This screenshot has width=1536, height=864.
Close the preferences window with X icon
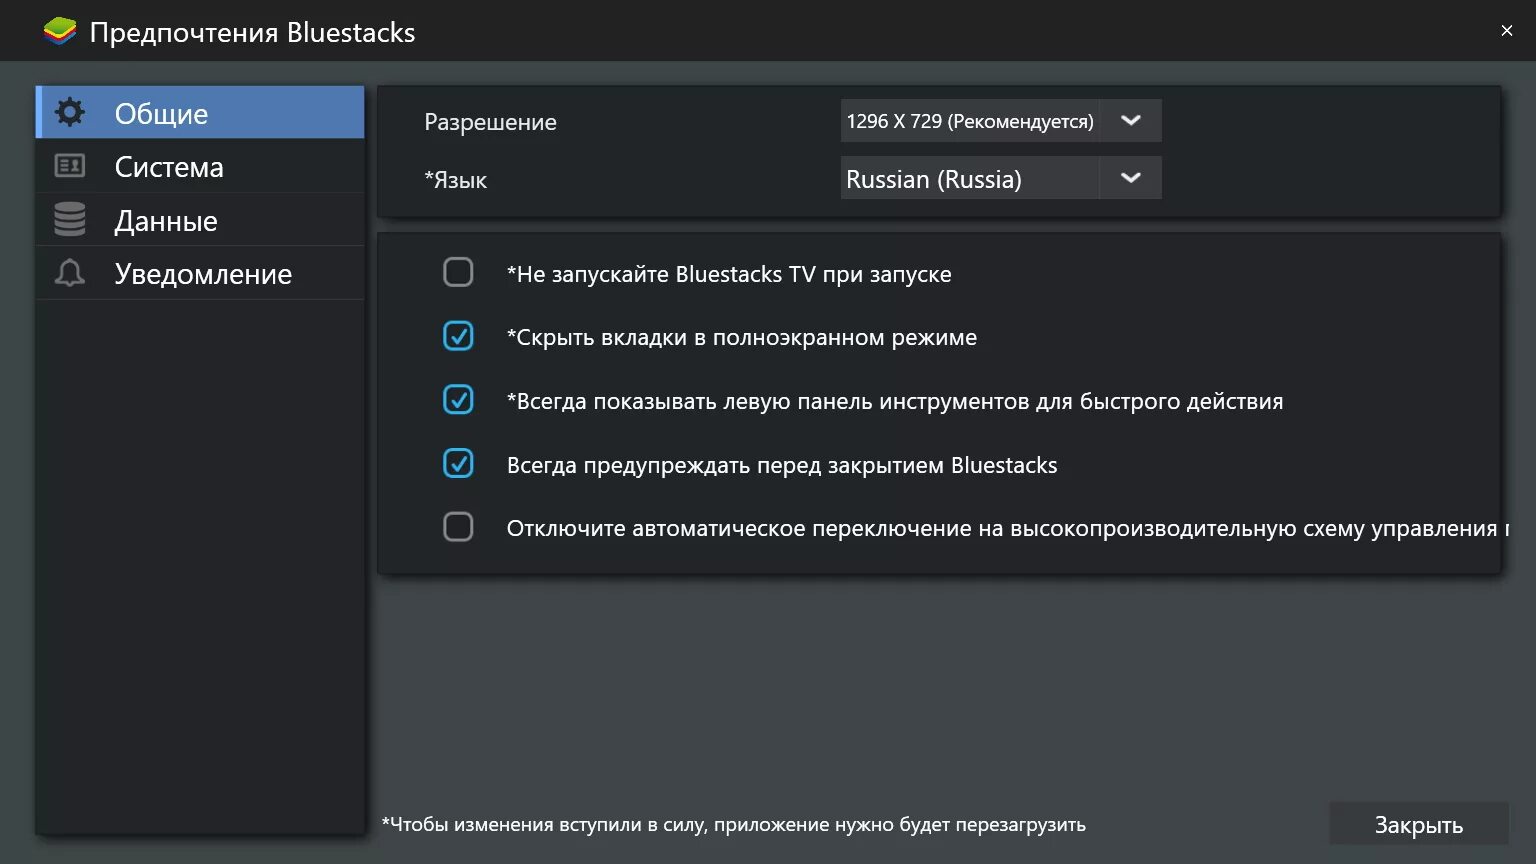click(1506, 31)
